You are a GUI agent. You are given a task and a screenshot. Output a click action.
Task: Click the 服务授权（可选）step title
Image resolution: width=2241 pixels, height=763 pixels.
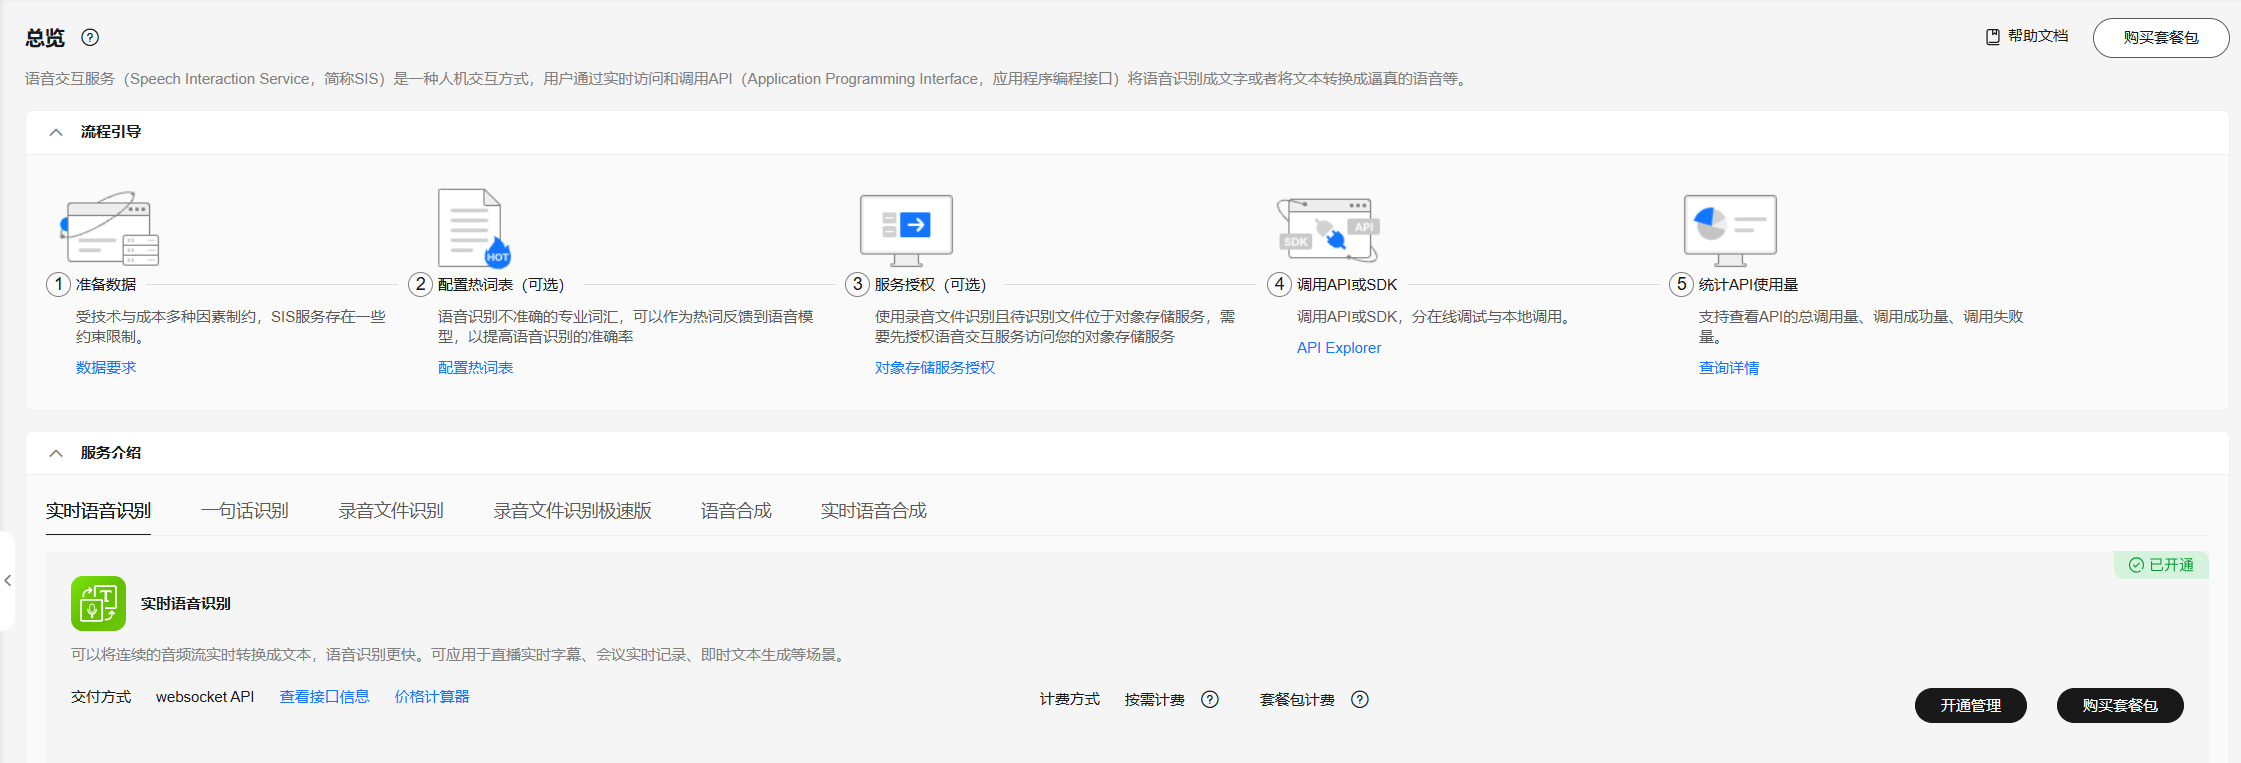click(930, 285)
